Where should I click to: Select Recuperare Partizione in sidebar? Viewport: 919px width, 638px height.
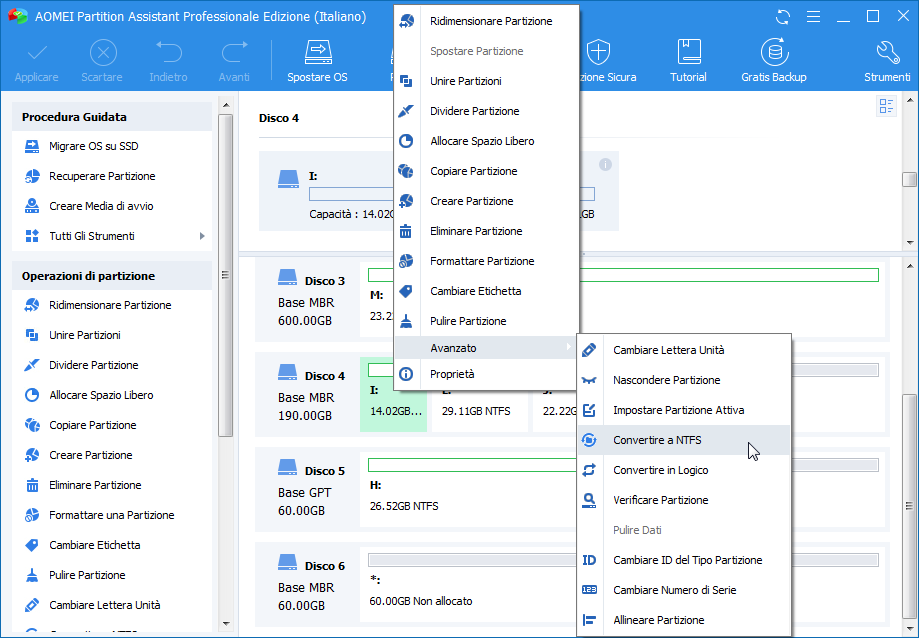(101, 176)
